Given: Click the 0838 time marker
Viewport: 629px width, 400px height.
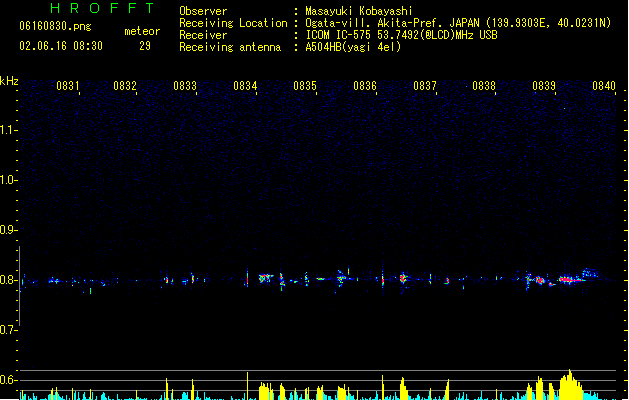Looking at the screenshot, I should click(x=484, y=86).
